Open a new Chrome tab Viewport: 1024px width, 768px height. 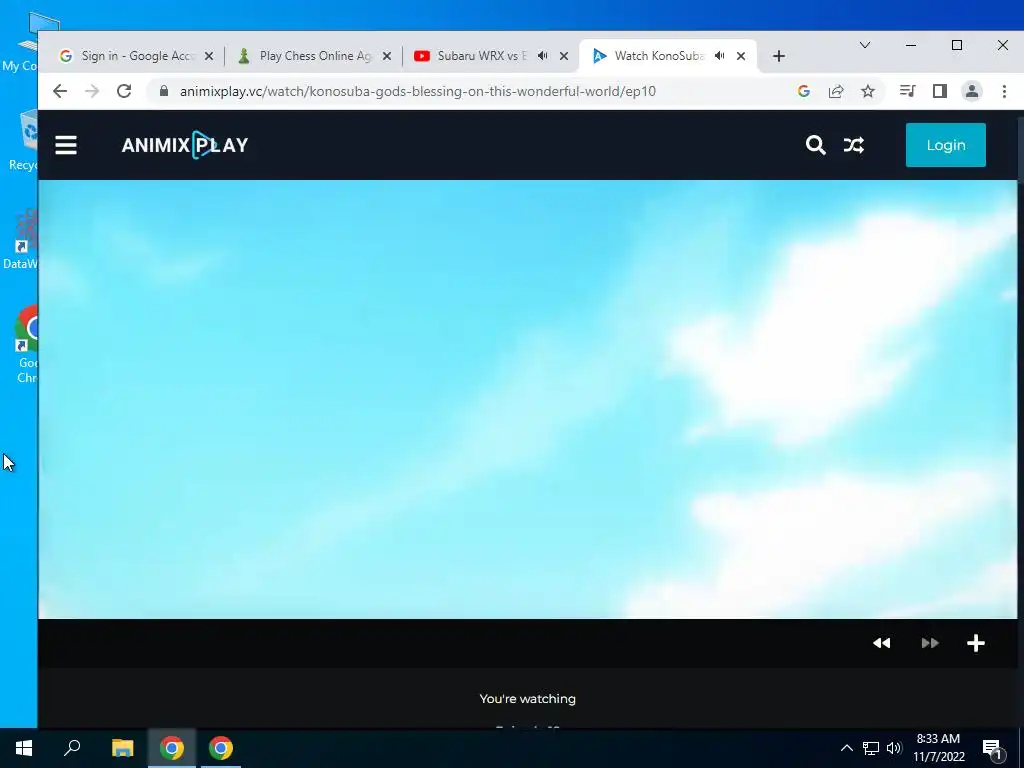point(778,56)
